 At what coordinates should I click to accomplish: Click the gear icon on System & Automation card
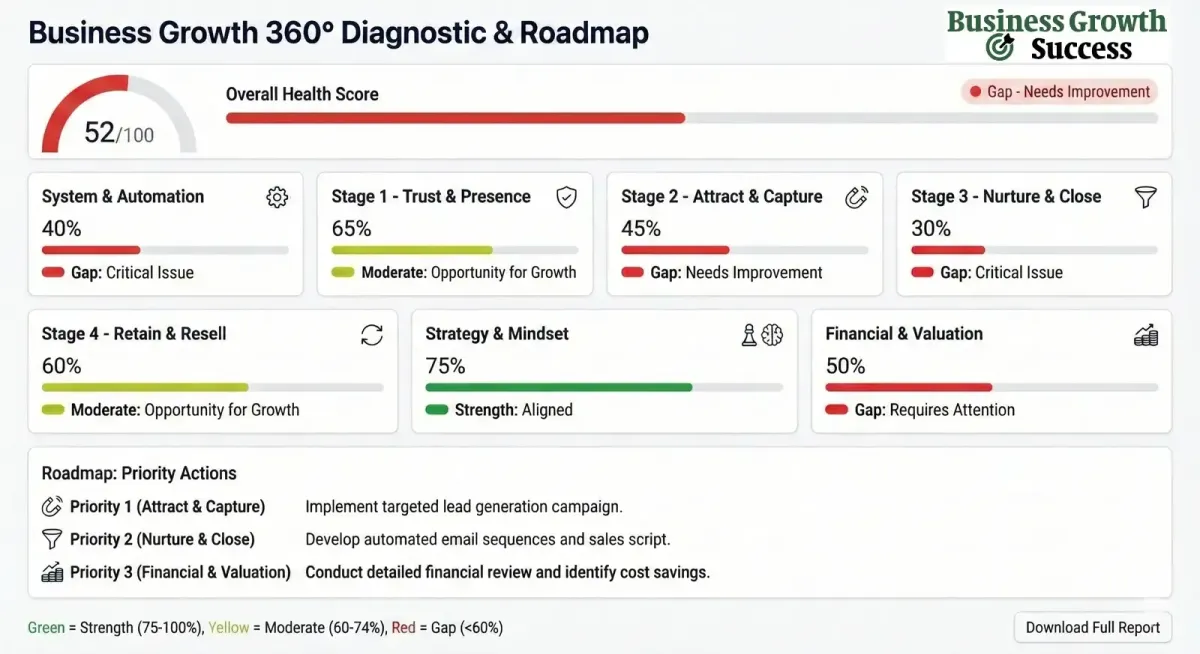click(x=277, y=197)
